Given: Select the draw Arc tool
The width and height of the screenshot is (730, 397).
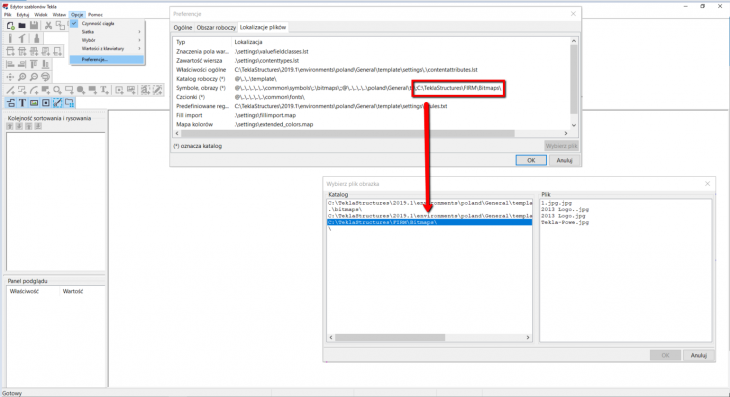Looking at the screenshot, I should tap(34, 90).
